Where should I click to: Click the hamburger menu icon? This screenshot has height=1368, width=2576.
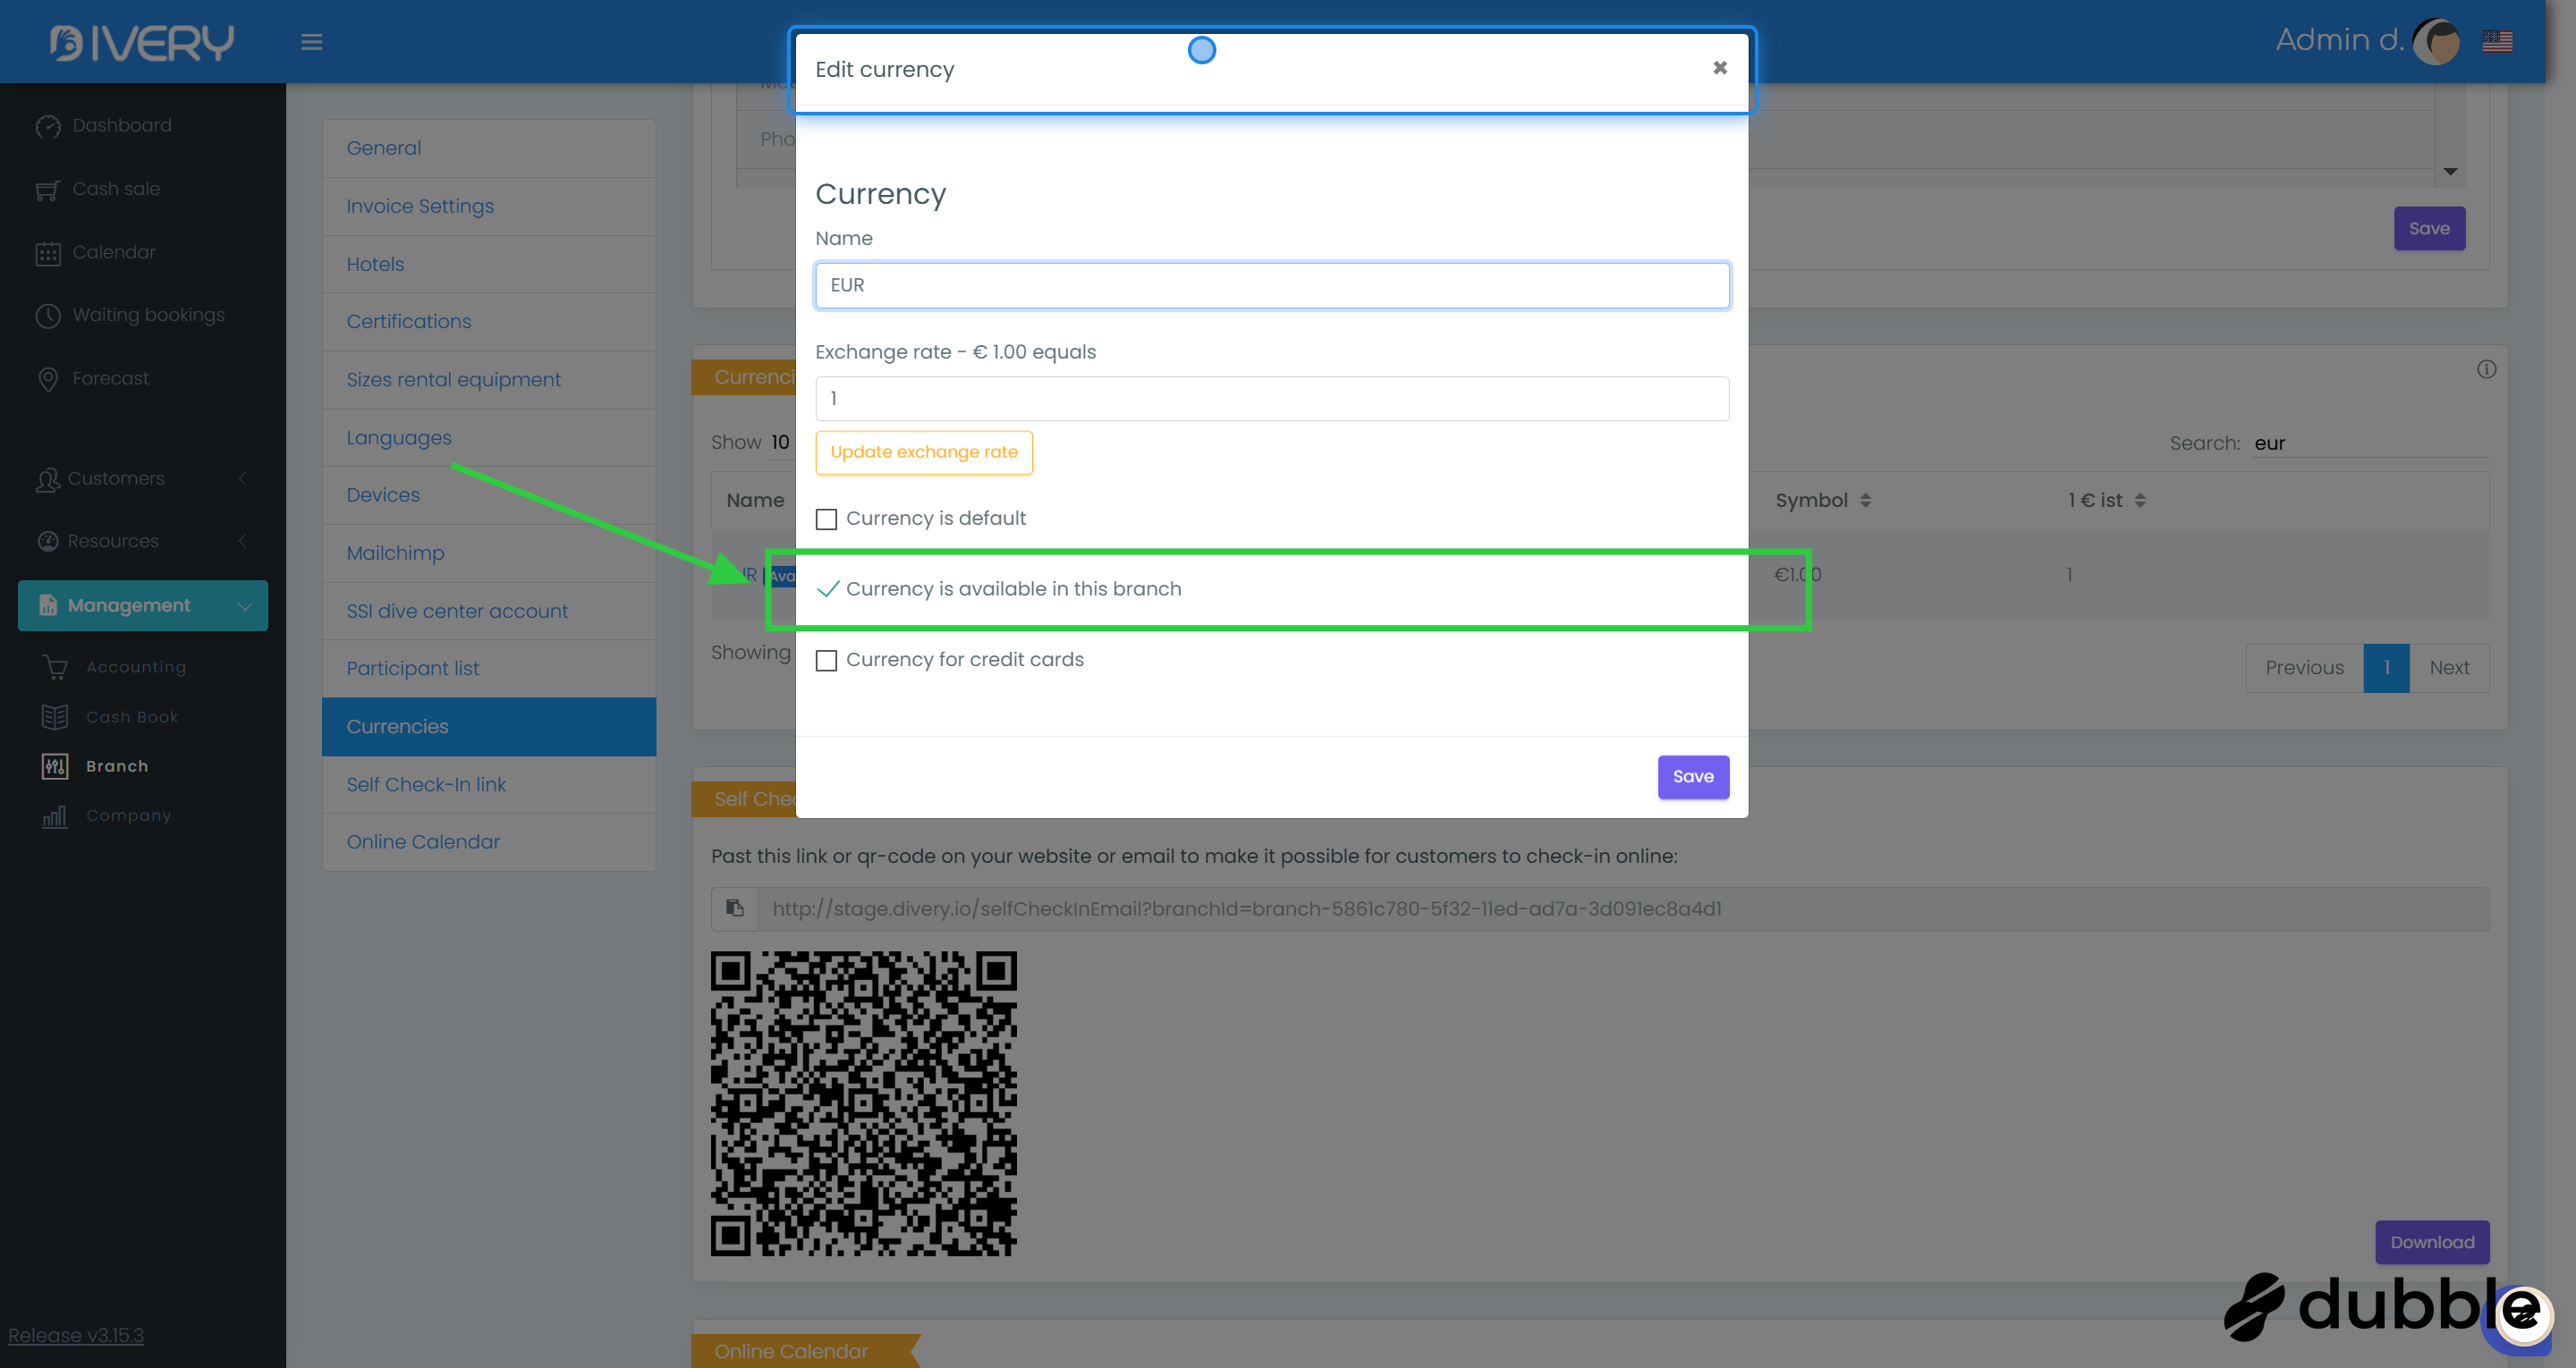(x=311, y=42)
